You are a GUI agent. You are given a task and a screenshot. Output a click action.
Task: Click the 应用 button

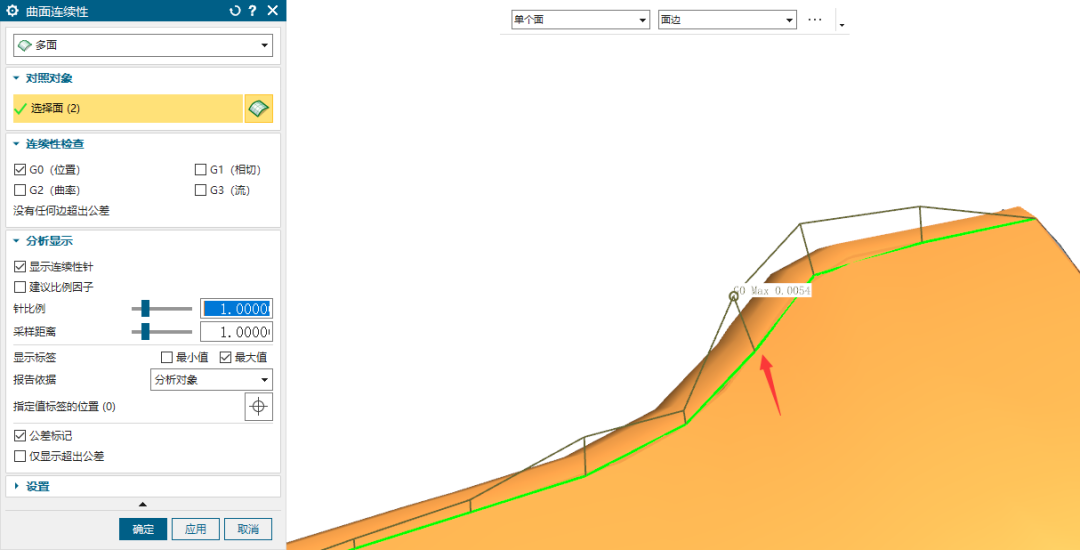195,529
